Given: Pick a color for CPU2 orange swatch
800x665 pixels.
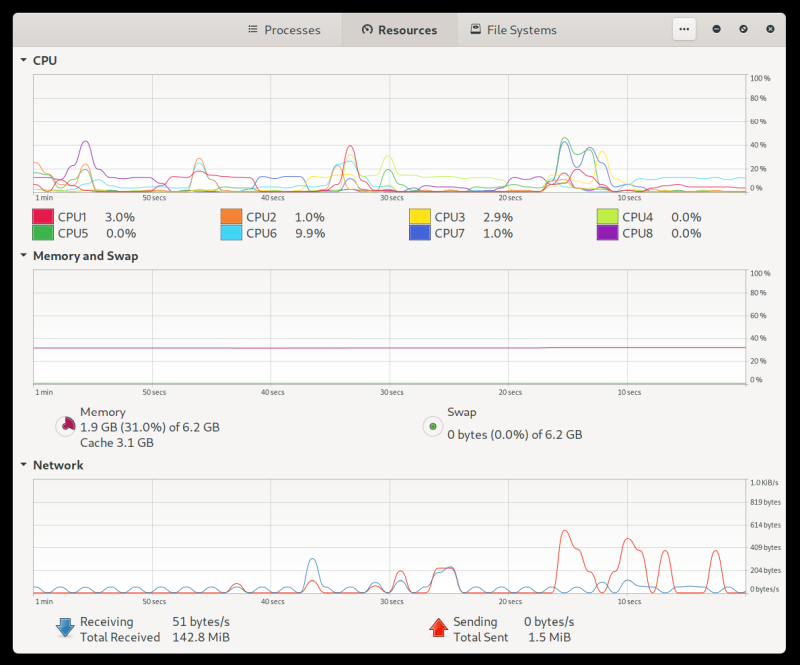Looking at the screenshot, I should (x=231, y=217).
